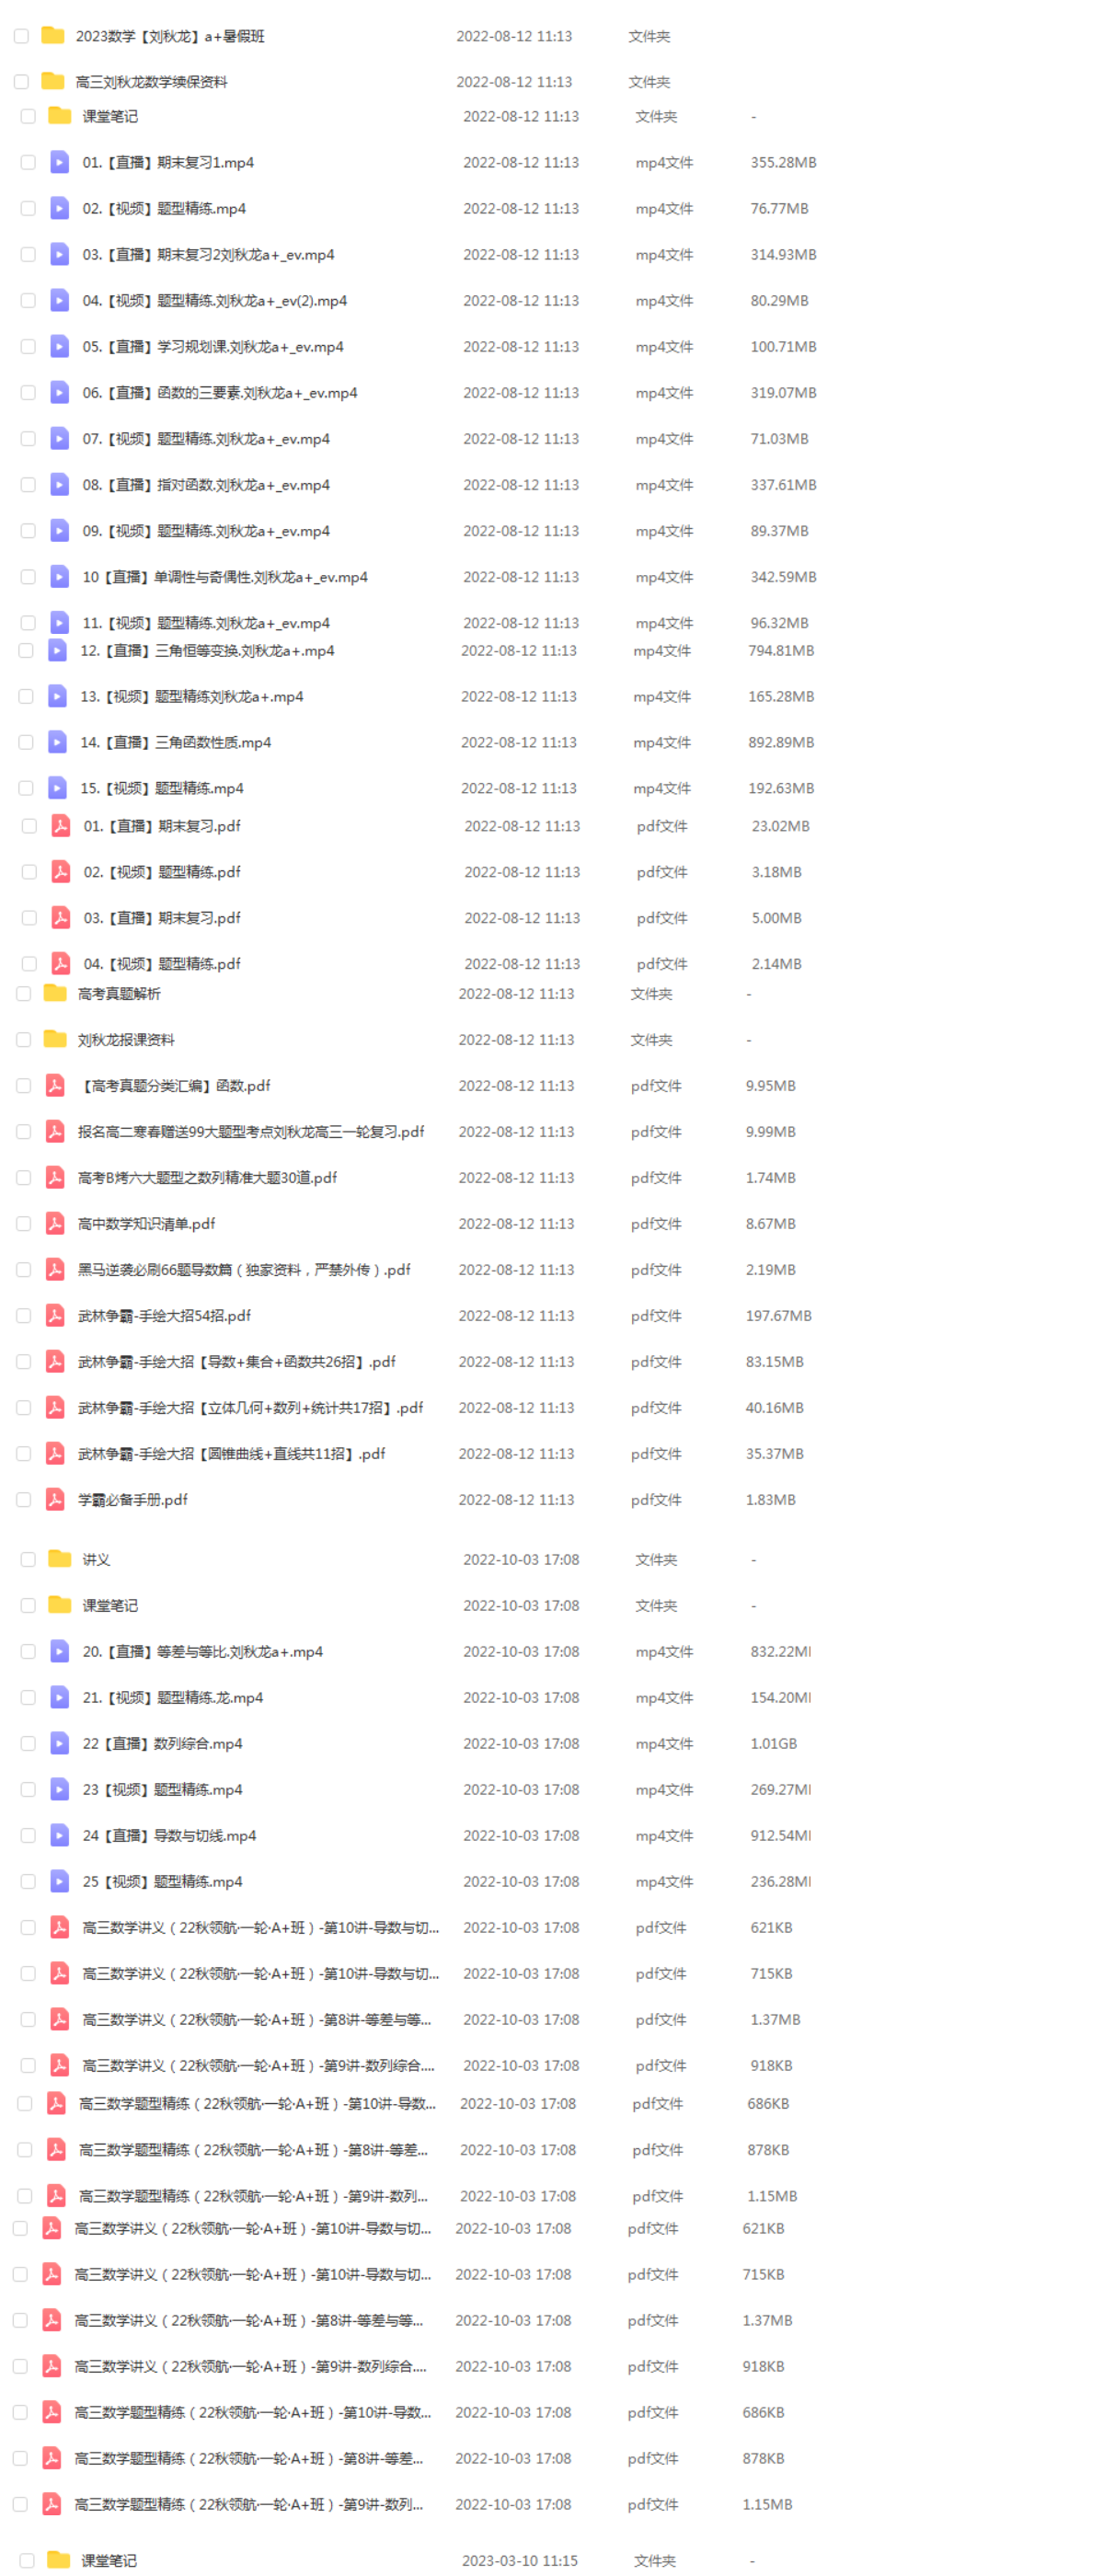The height and width of the screenshot is (2576, 1115).
Task: Click the PDF icon for 01.【直播】期末复习.pdf
Action: point(61,826)
